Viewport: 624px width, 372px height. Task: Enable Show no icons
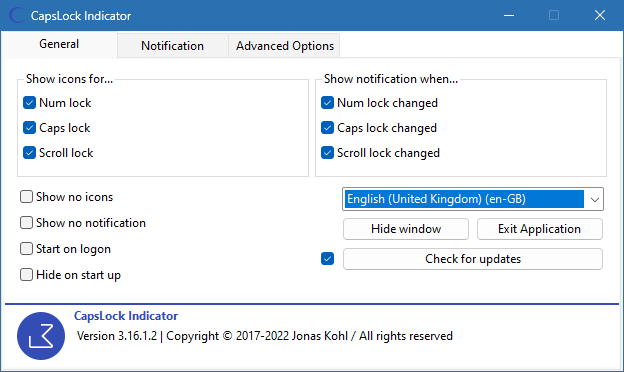click(26, 197)
